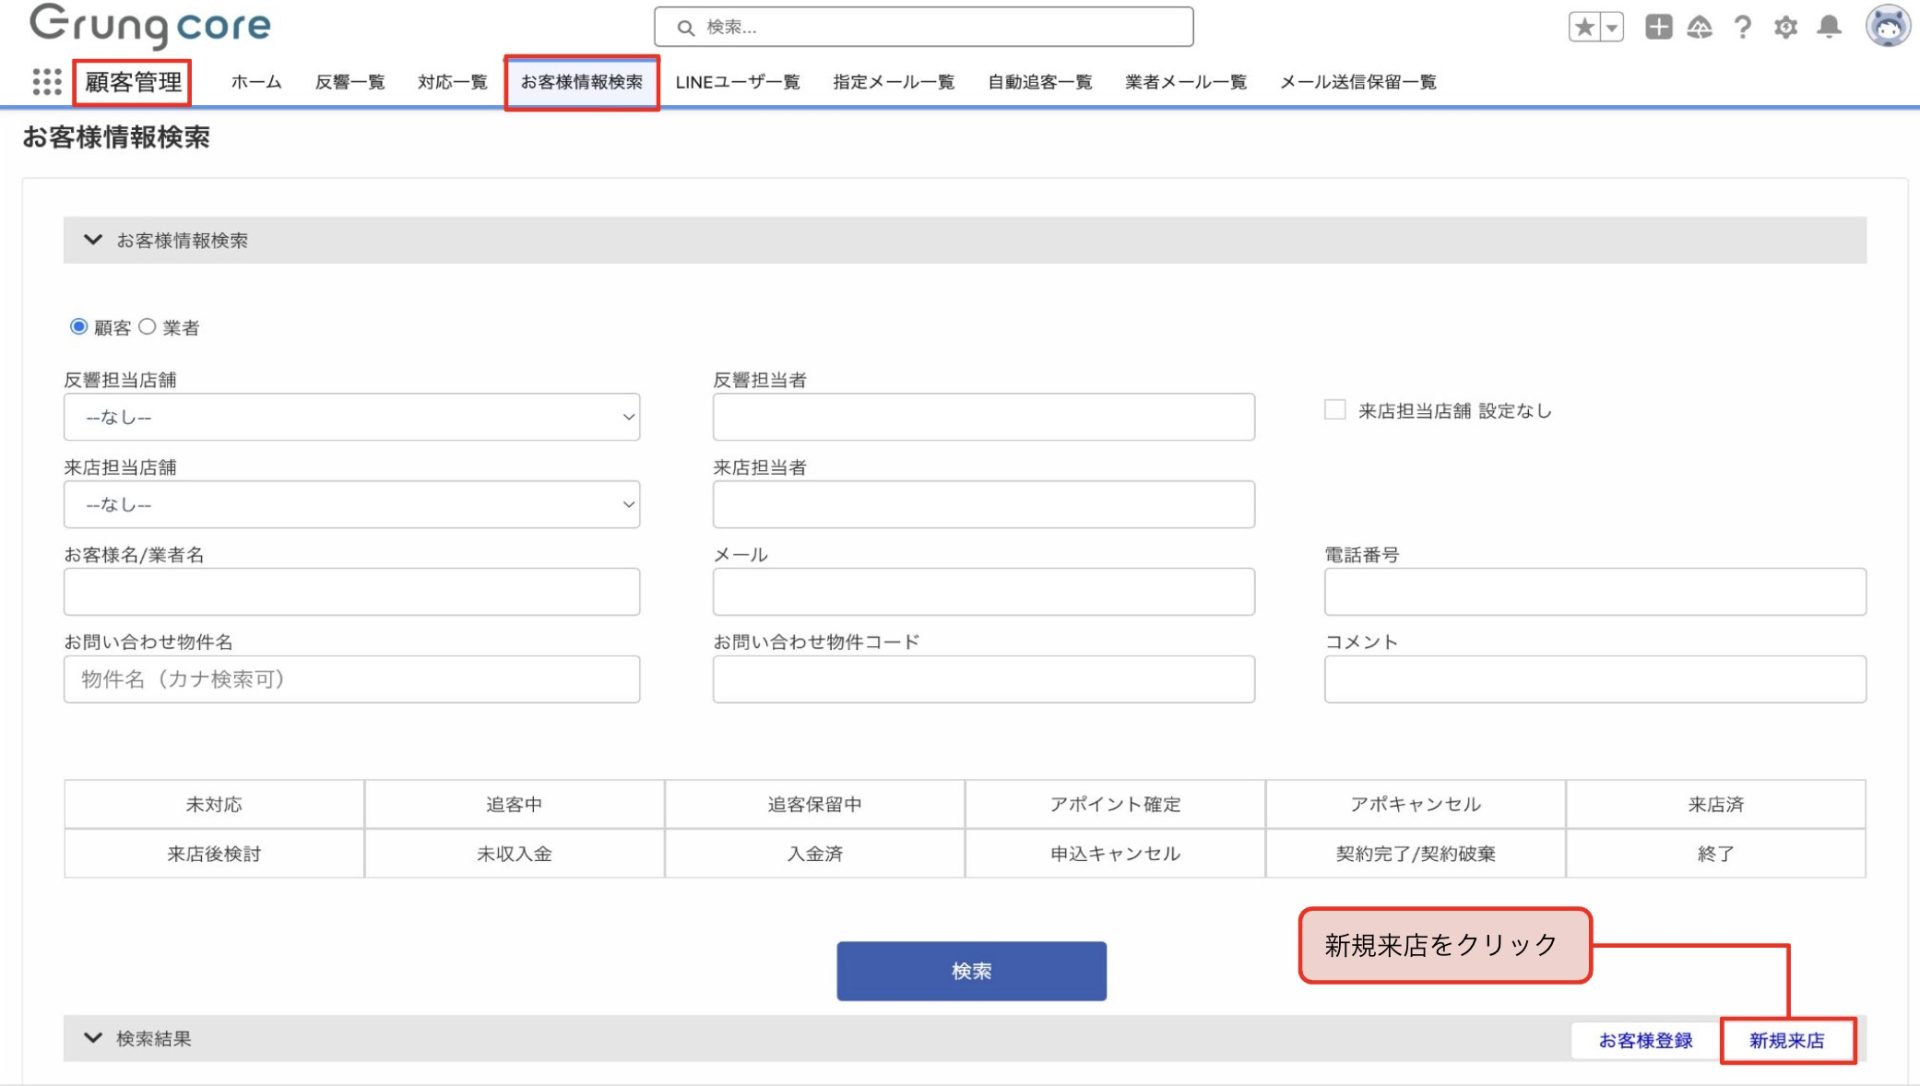
Task: Show the notifications bell
Action: coord(1829,27)
